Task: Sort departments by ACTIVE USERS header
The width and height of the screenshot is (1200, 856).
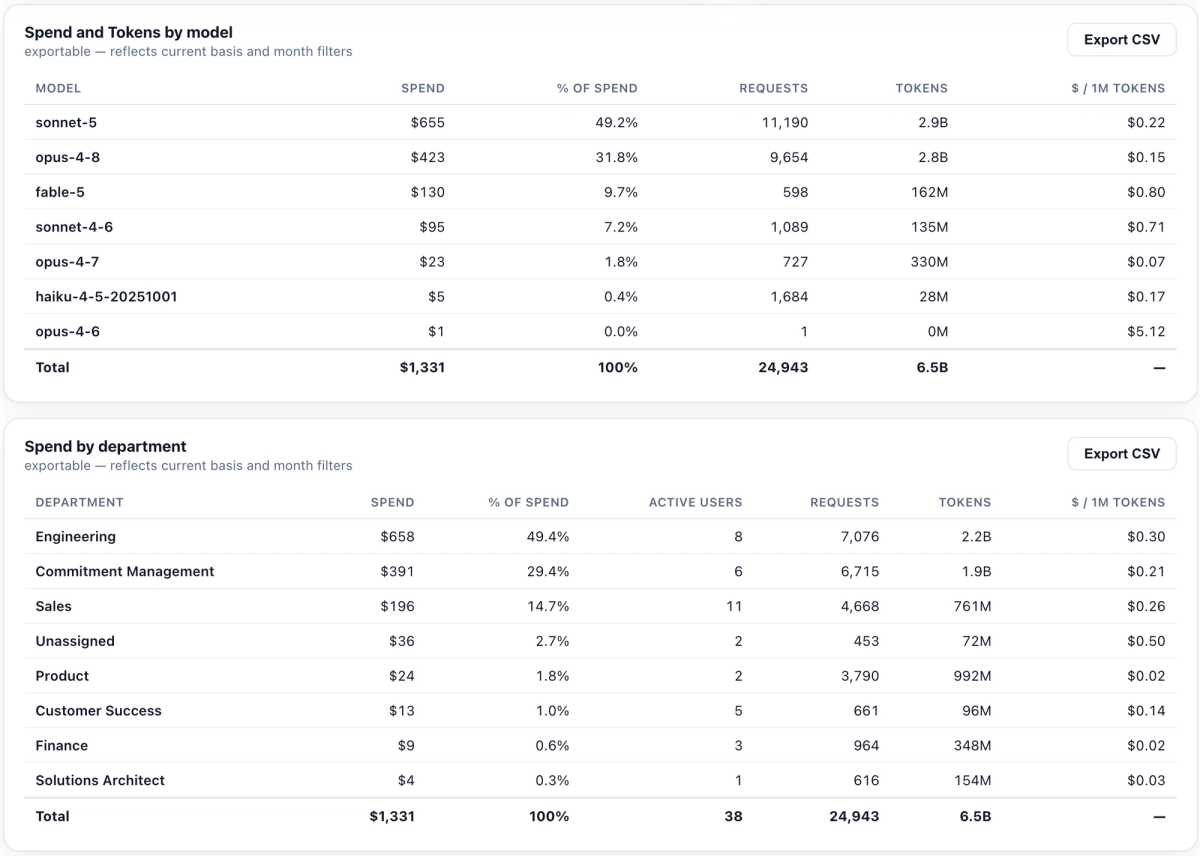Action: click(x=696, y=502)
